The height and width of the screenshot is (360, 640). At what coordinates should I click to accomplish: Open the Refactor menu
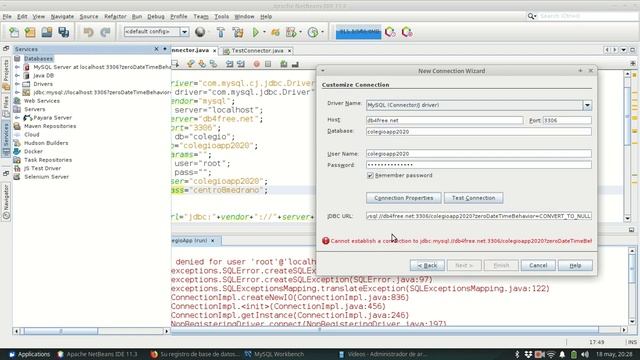(x=115, y=16)
